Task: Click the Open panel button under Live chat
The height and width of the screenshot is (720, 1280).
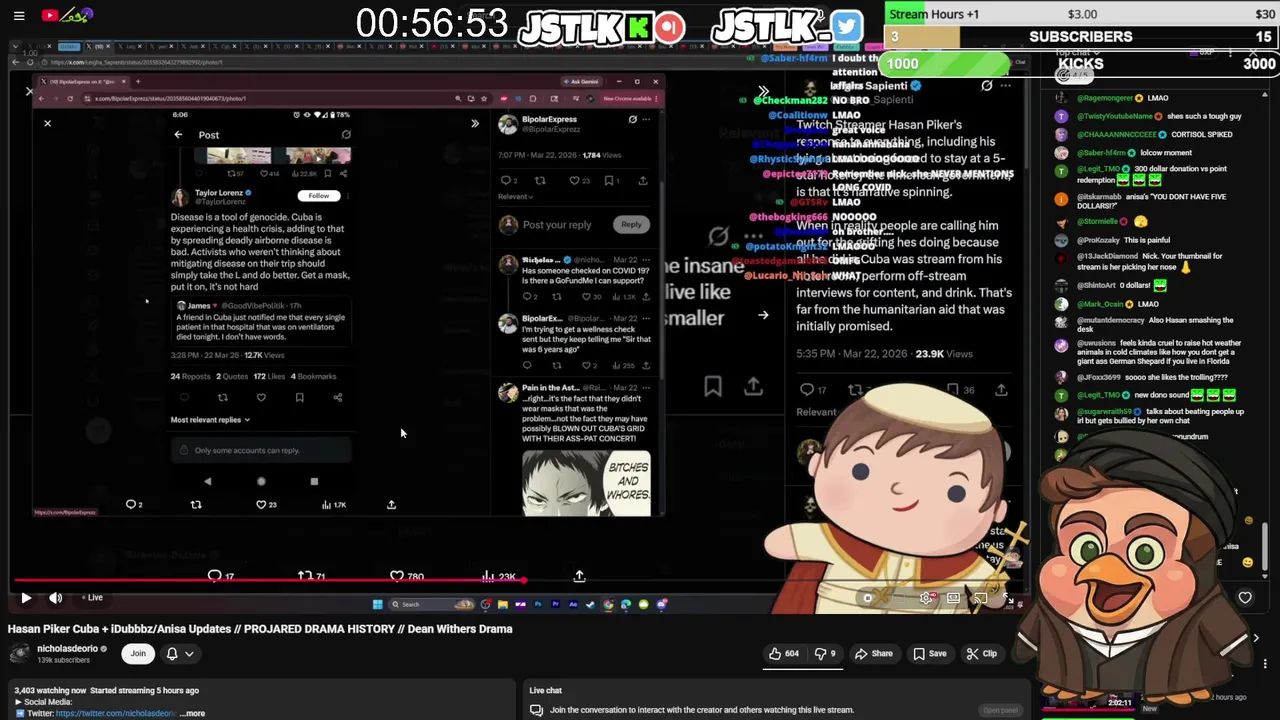Action: pos(1000,710)
